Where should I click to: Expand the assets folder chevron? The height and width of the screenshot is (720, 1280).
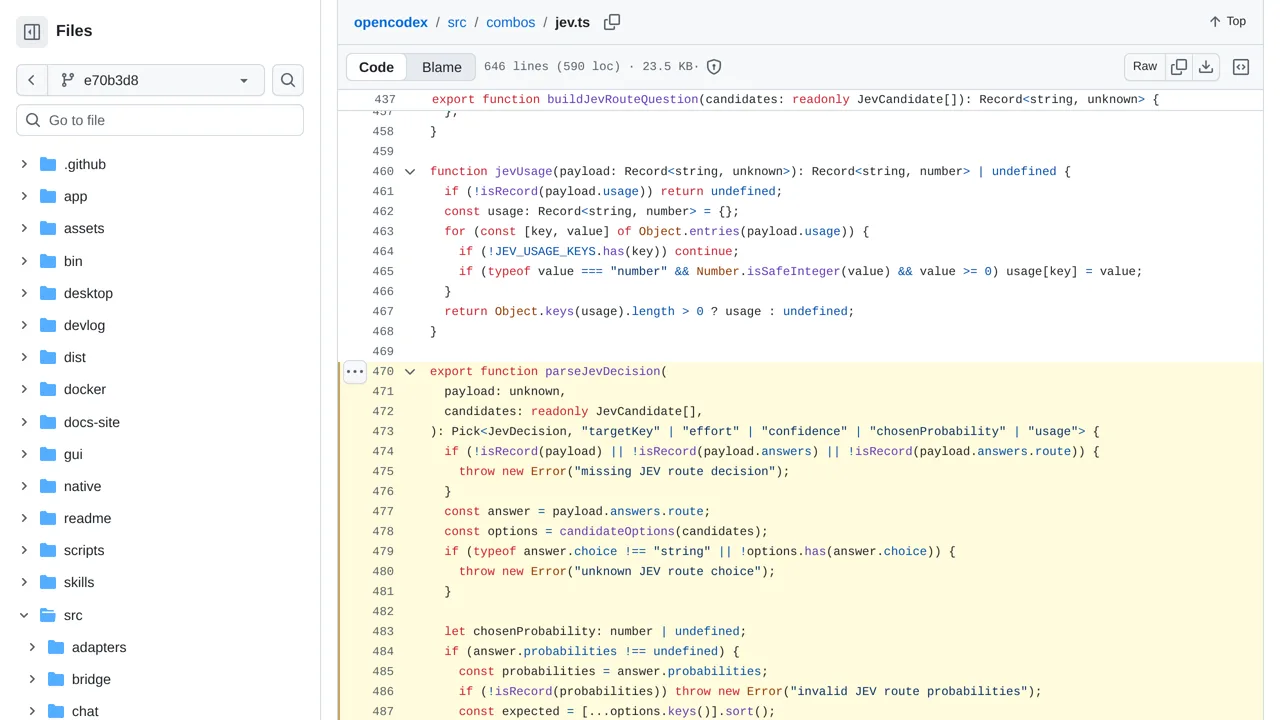[24, 228]
